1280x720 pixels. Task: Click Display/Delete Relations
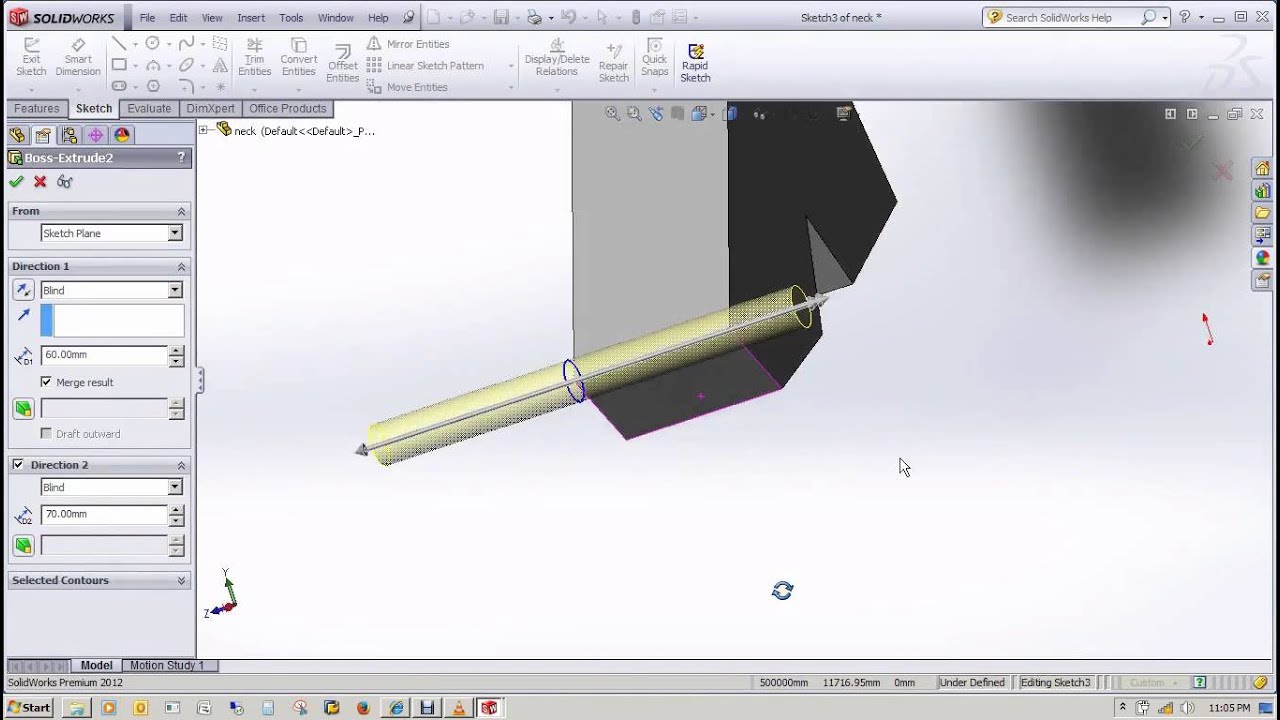[x=556, y=57]
